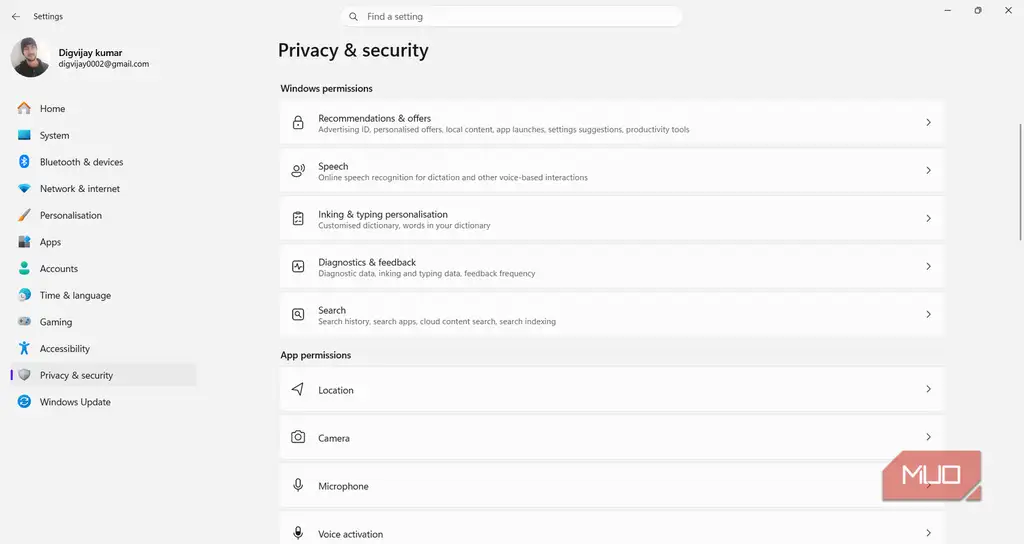
Task: Click the Speech recognition icon
Action: (298, 170)
